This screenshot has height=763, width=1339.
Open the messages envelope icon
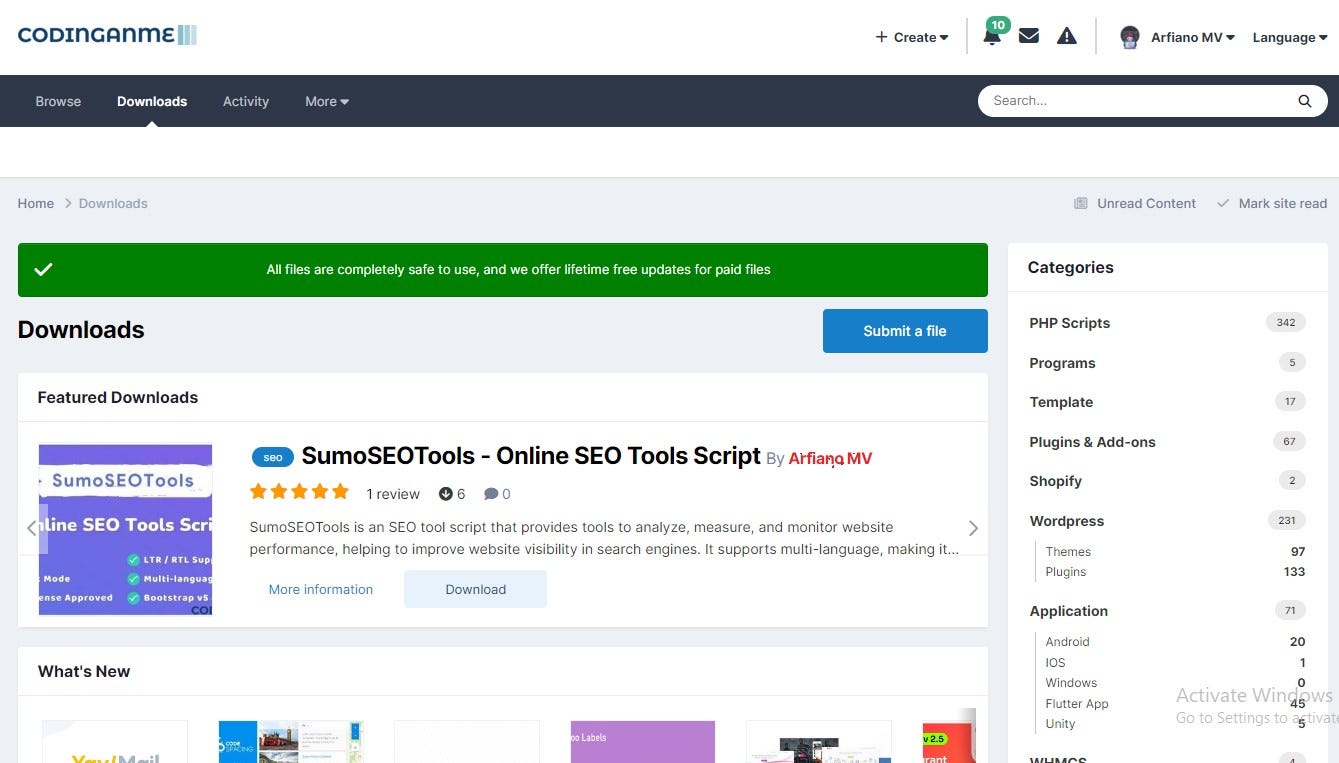point(1028,35)
